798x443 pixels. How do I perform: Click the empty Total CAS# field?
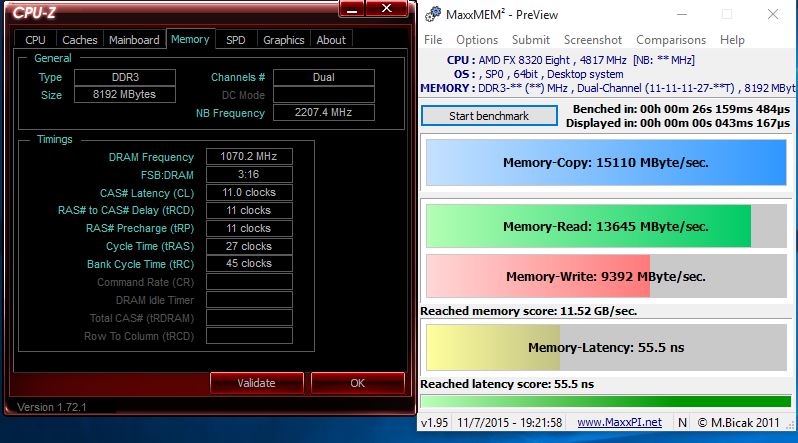coord(249,318)
